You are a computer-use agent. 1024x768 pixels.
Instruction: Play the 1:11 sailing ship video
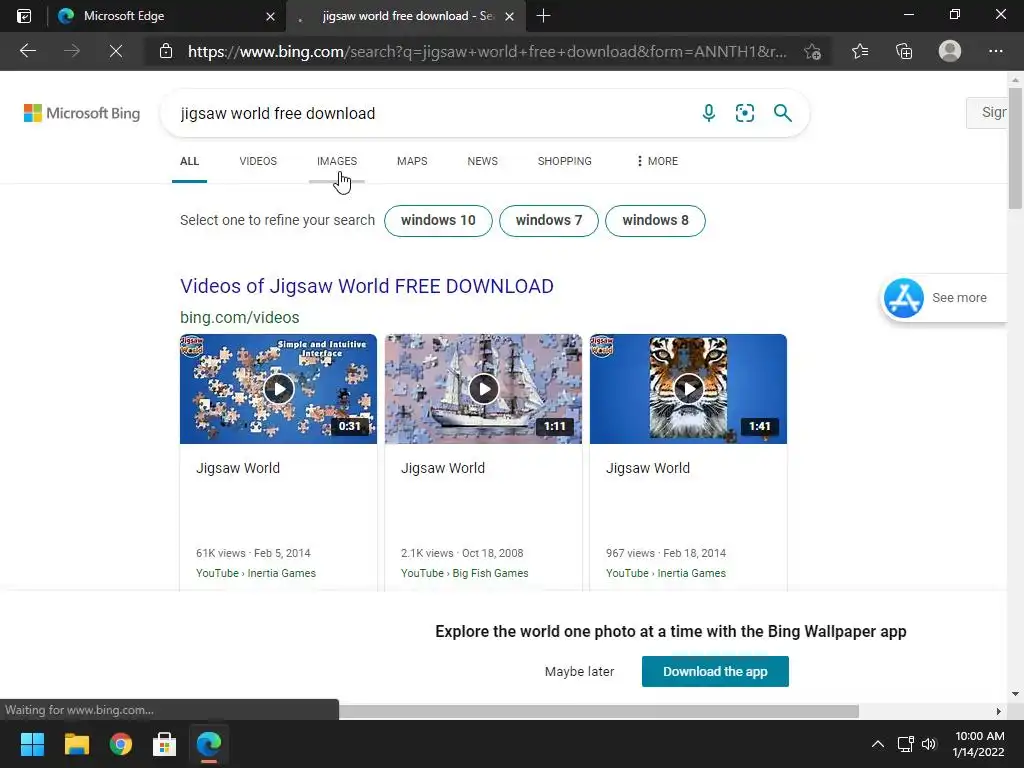(x=483, y=389)
